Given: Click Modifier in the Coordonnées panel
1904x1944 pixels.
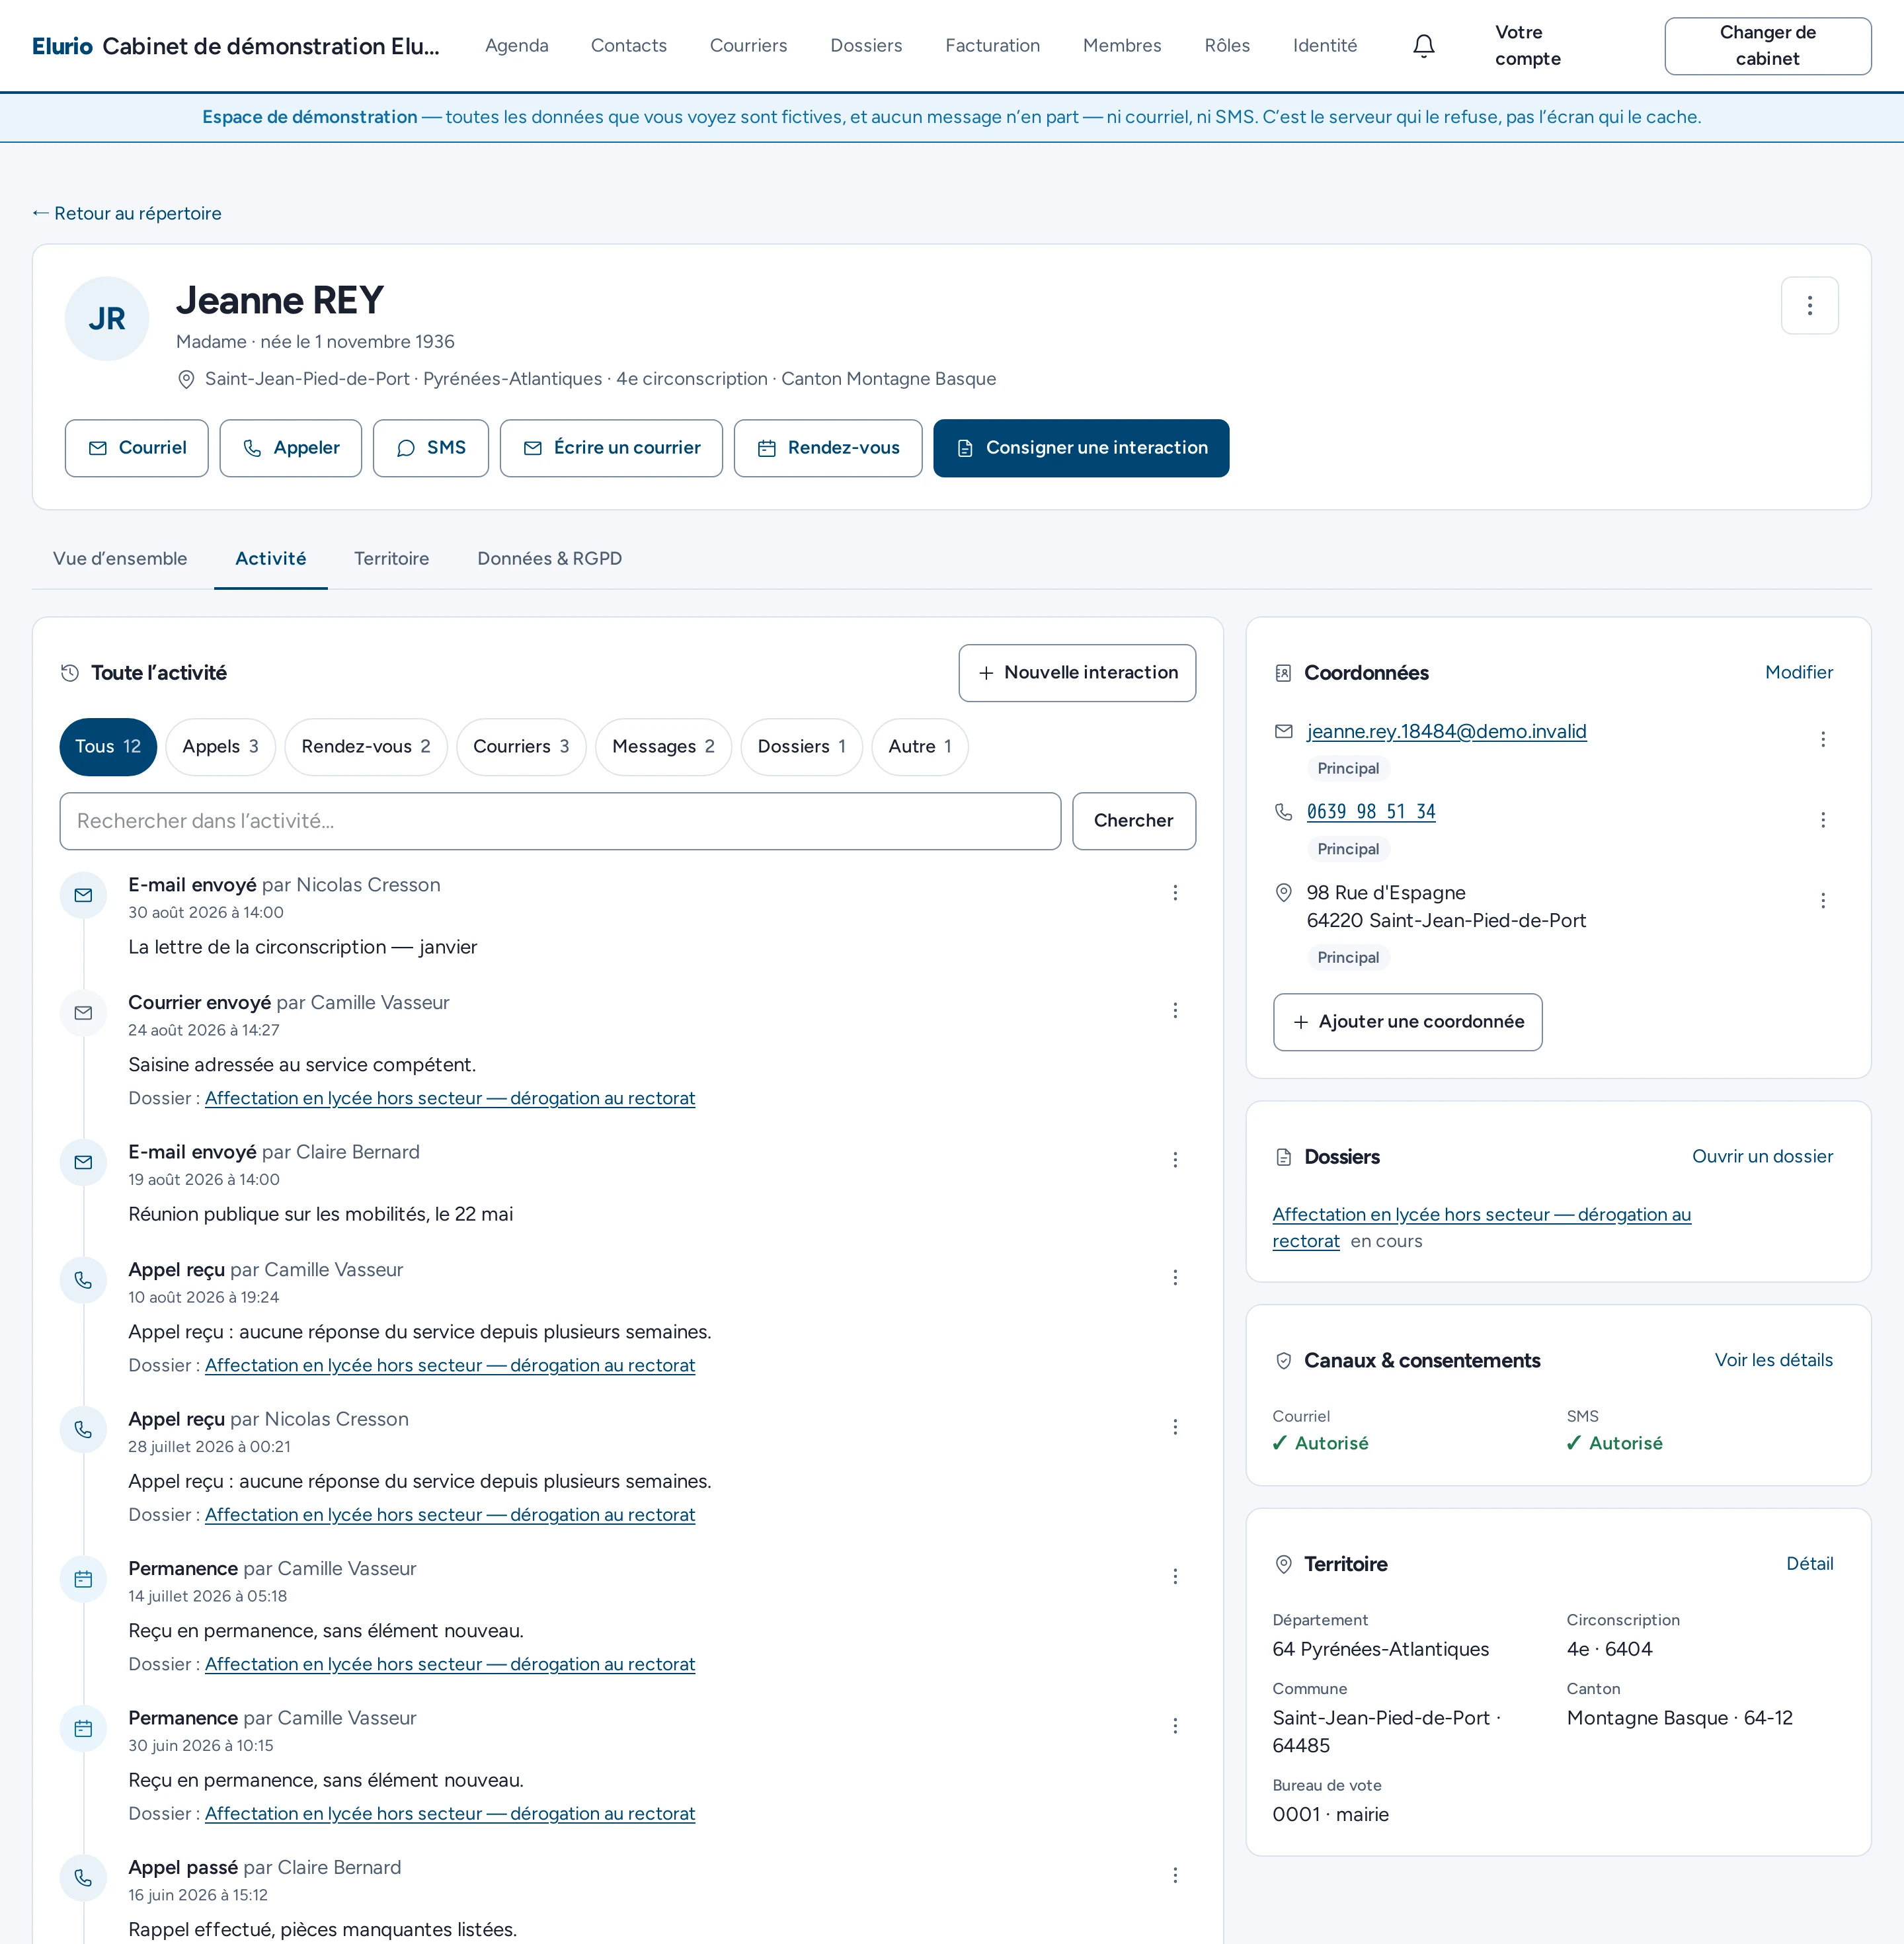Looking at the screenshot, I should click(1798, 673).
